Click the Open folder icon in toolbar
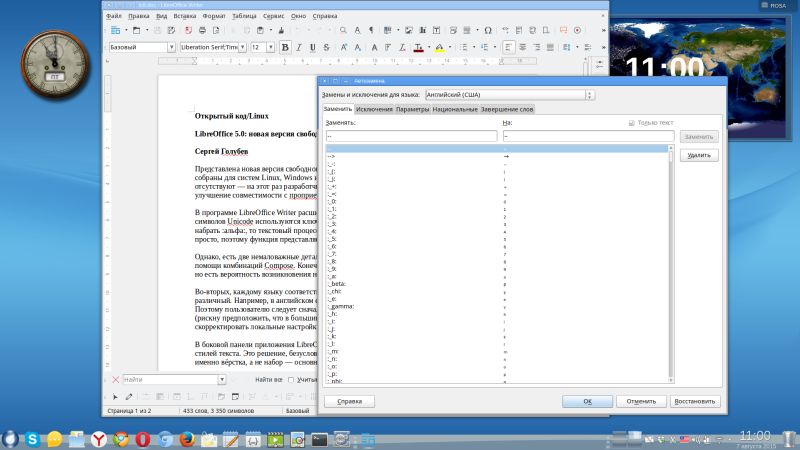The height and width of the screenshot is (450, 800). pos(136,31)
